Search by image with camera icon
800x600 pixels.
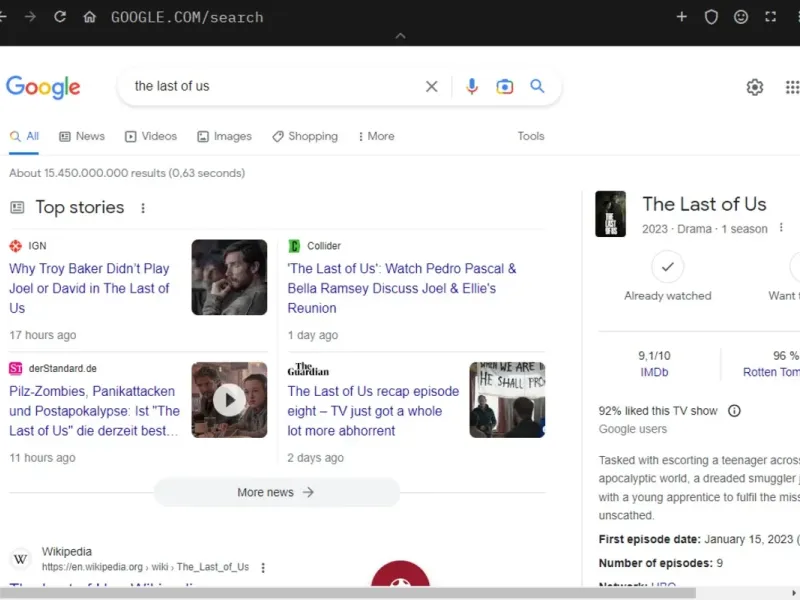coord(504,87)
